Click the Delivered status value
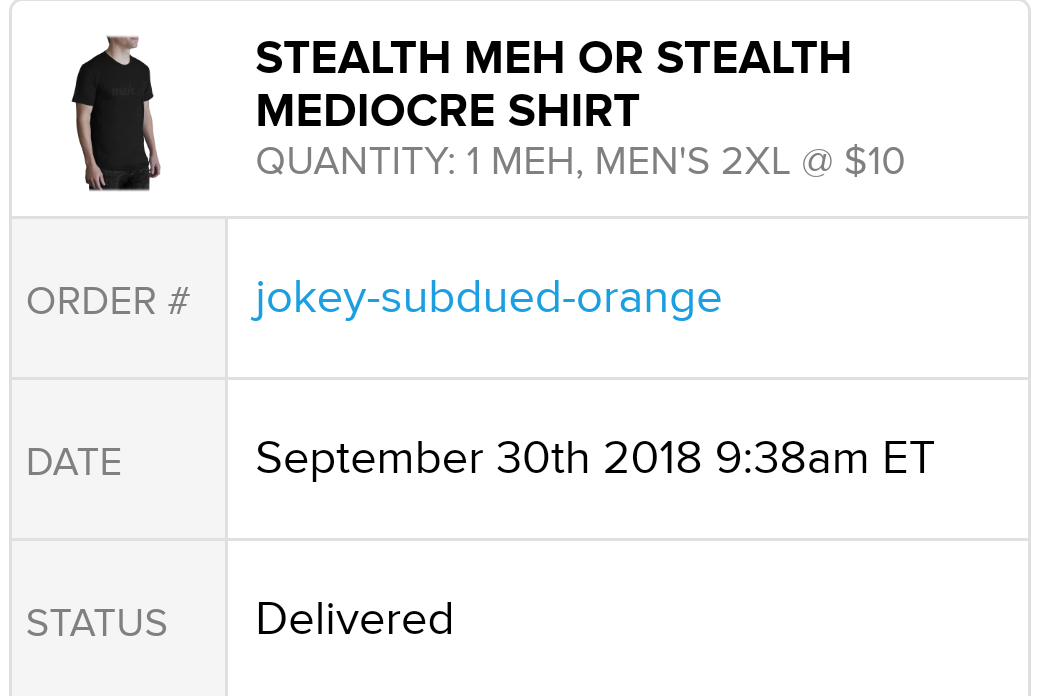The width and height of the screenshot is (1047, 696). point(354,619)
